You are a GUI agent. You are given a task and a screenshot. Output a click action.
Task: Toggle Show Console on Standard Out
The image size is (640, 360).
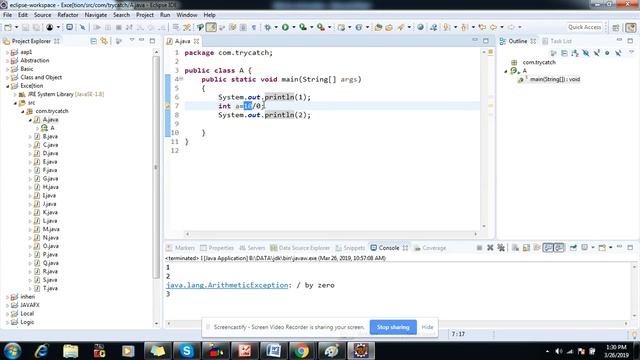coord(548,248)
